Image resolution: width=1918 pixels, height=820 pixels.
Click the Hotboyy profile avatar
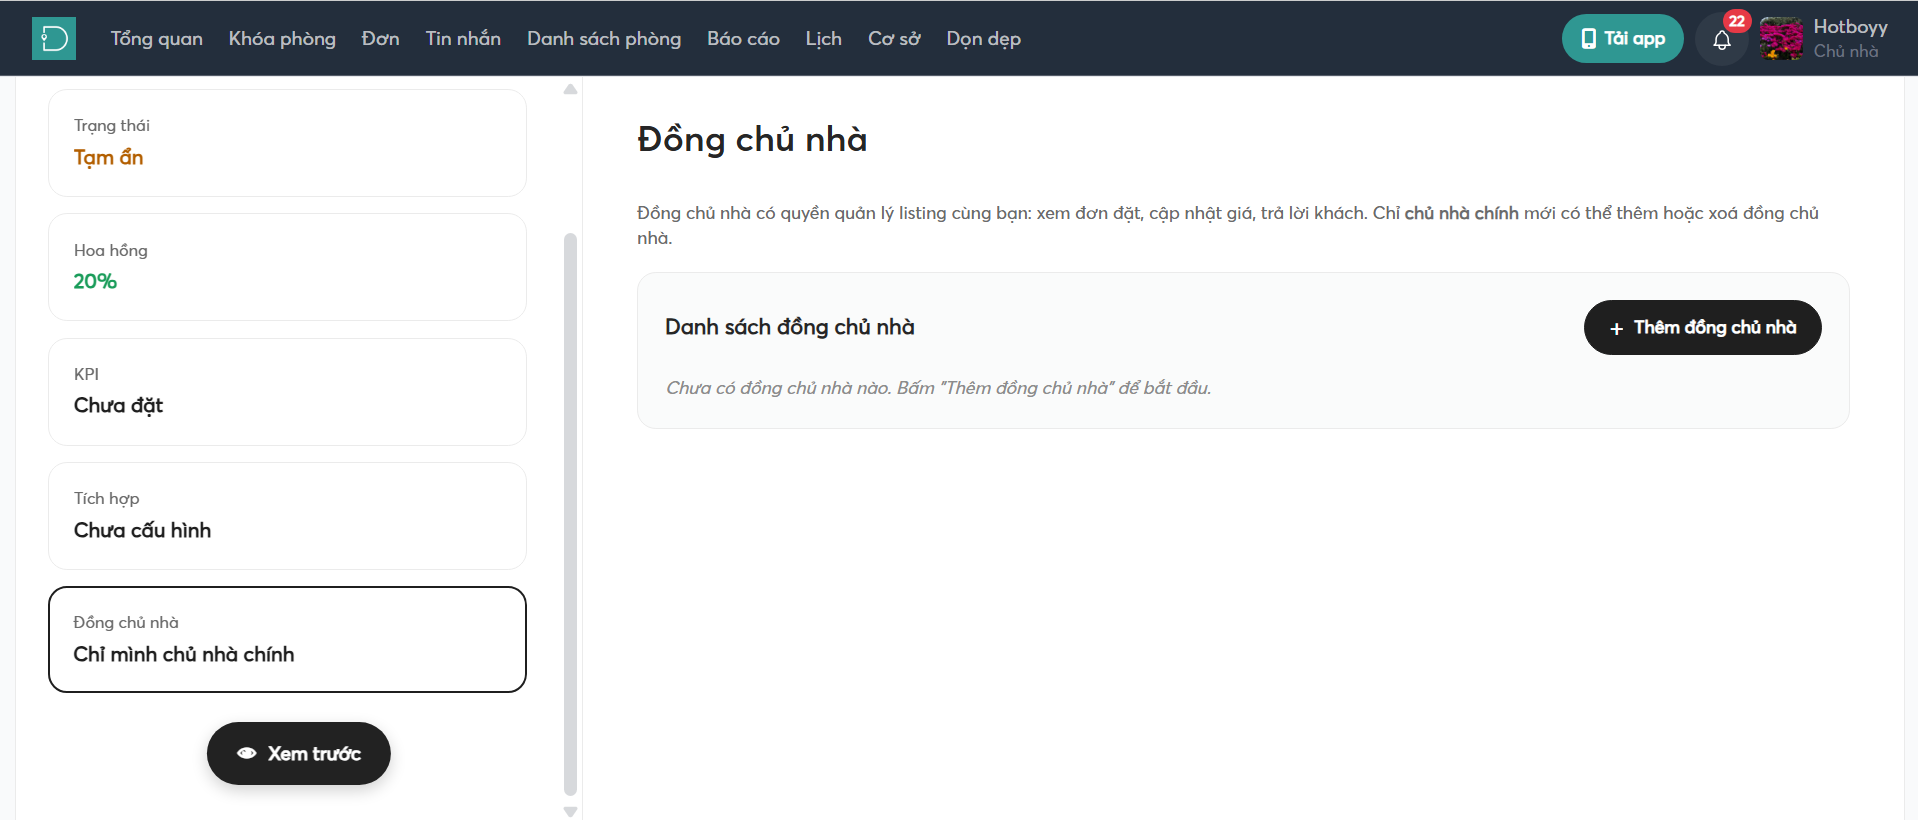point(1781,39)
